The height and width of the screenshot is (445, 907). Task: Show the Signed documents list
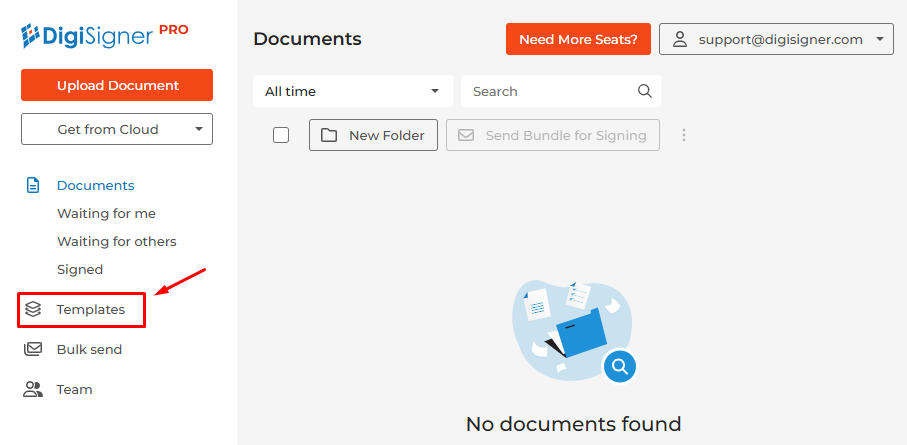point(80,269)
